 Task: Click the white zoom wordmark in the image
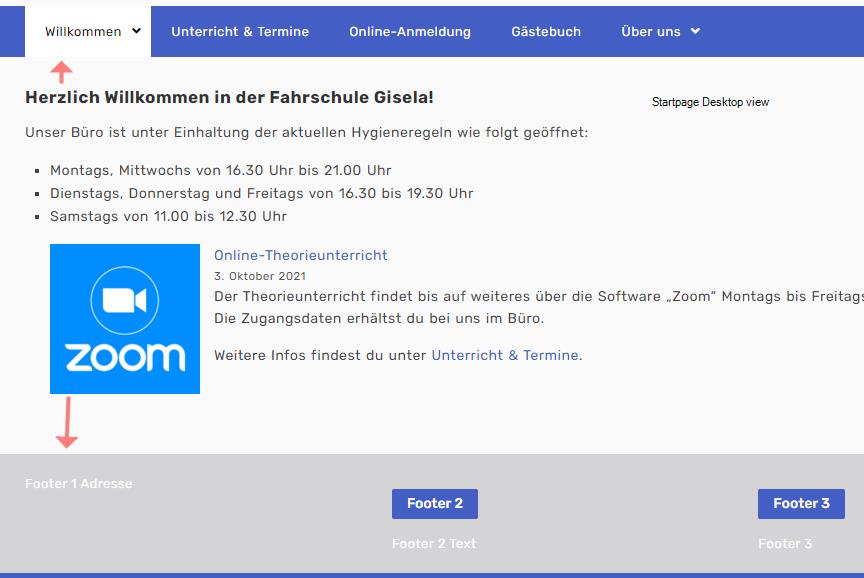[125, 357]
